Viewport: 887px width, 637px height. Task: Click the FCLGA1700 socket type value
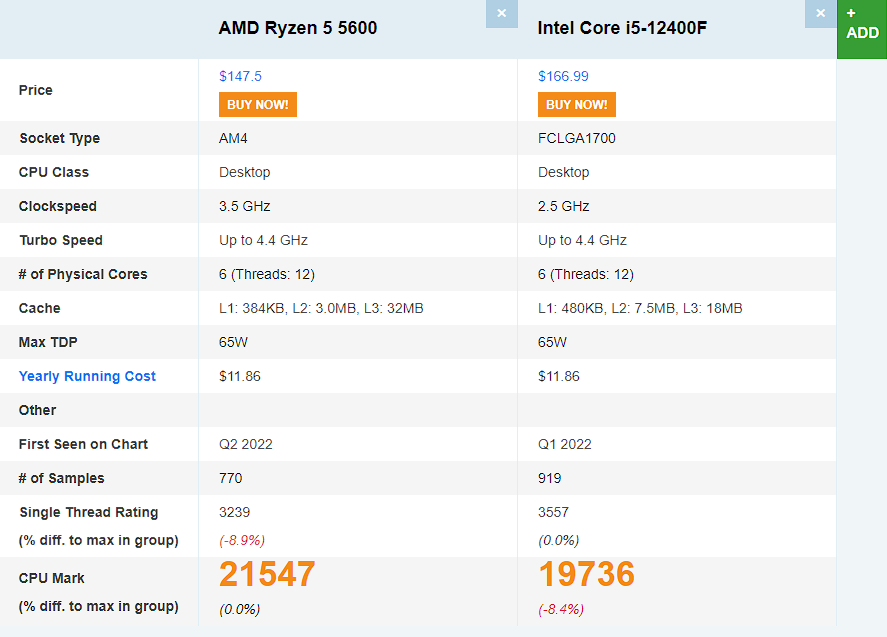point(577,138)
